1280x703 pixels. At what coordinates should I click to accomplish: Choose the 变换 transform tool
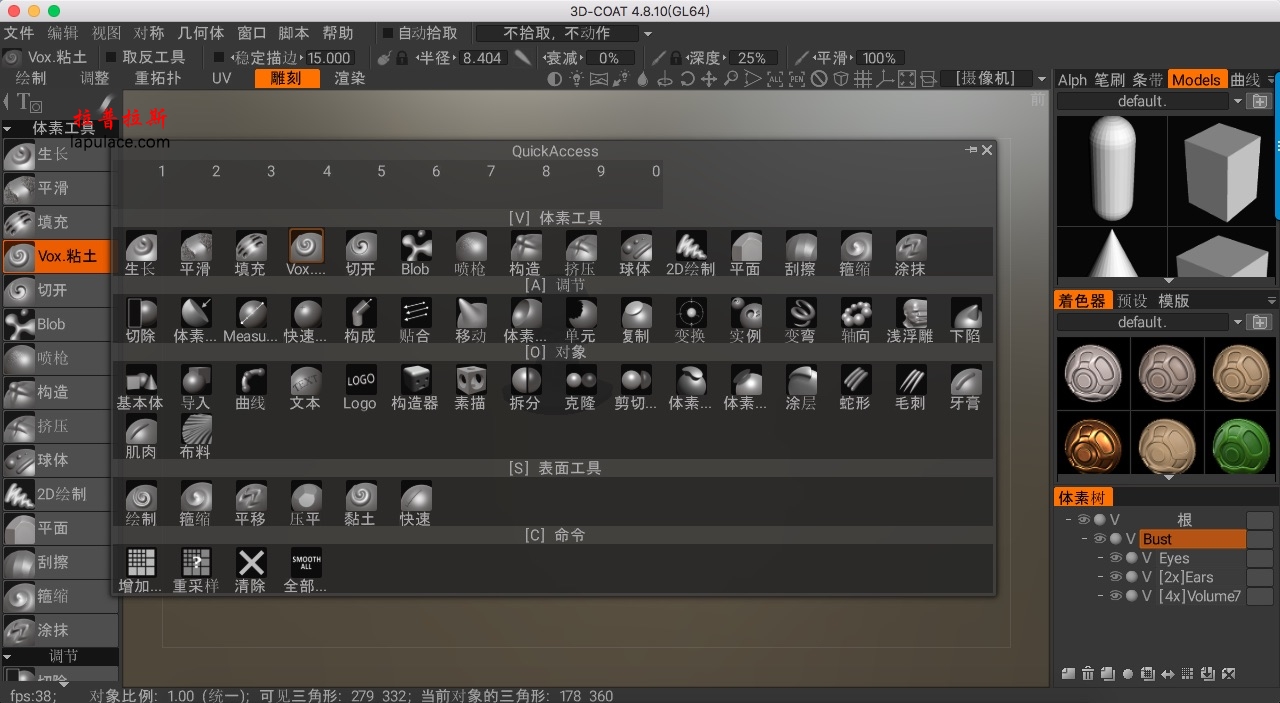point(690,320)
